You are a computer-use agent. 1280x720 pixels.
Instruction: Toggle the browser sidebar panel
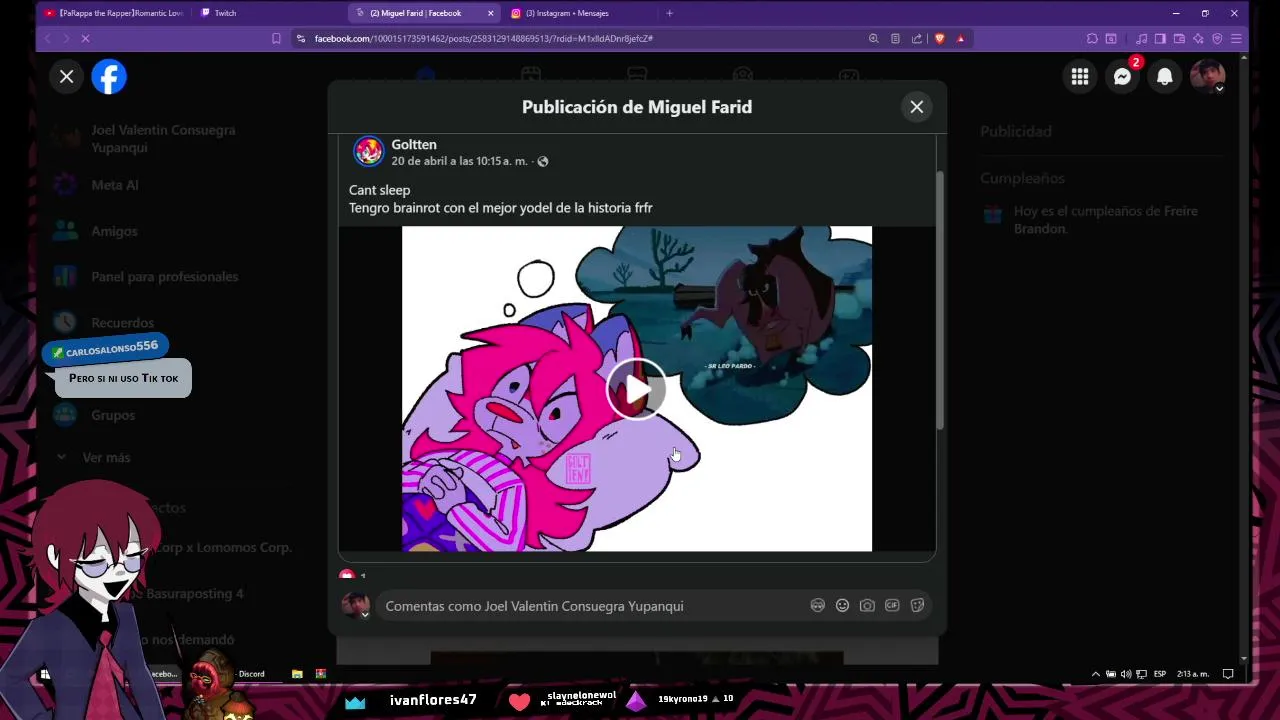1160,38
